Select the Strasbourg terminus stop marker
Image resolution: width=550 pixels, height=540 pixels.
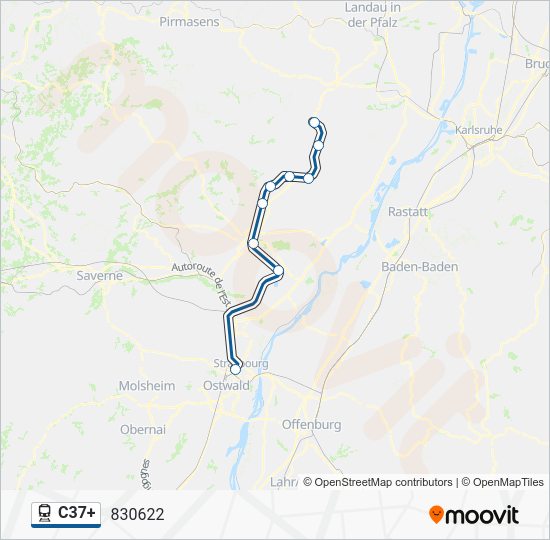235,369
